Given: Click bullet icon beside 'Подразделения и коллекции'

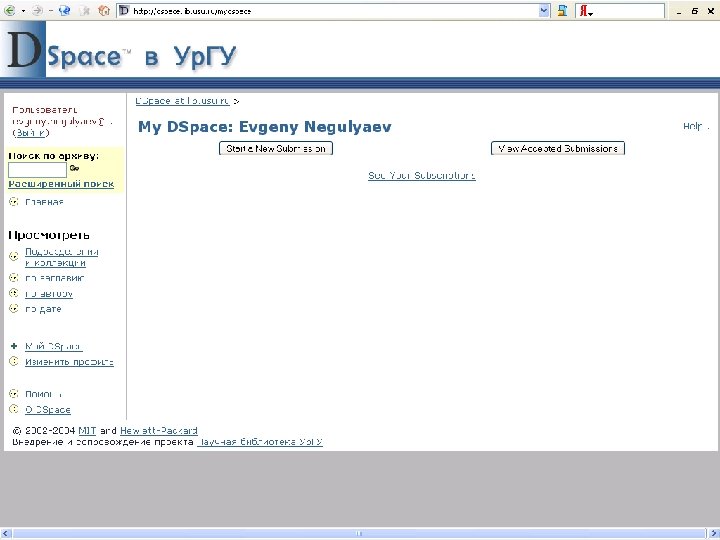Looking at the screenshot, I should coord(14,256).
